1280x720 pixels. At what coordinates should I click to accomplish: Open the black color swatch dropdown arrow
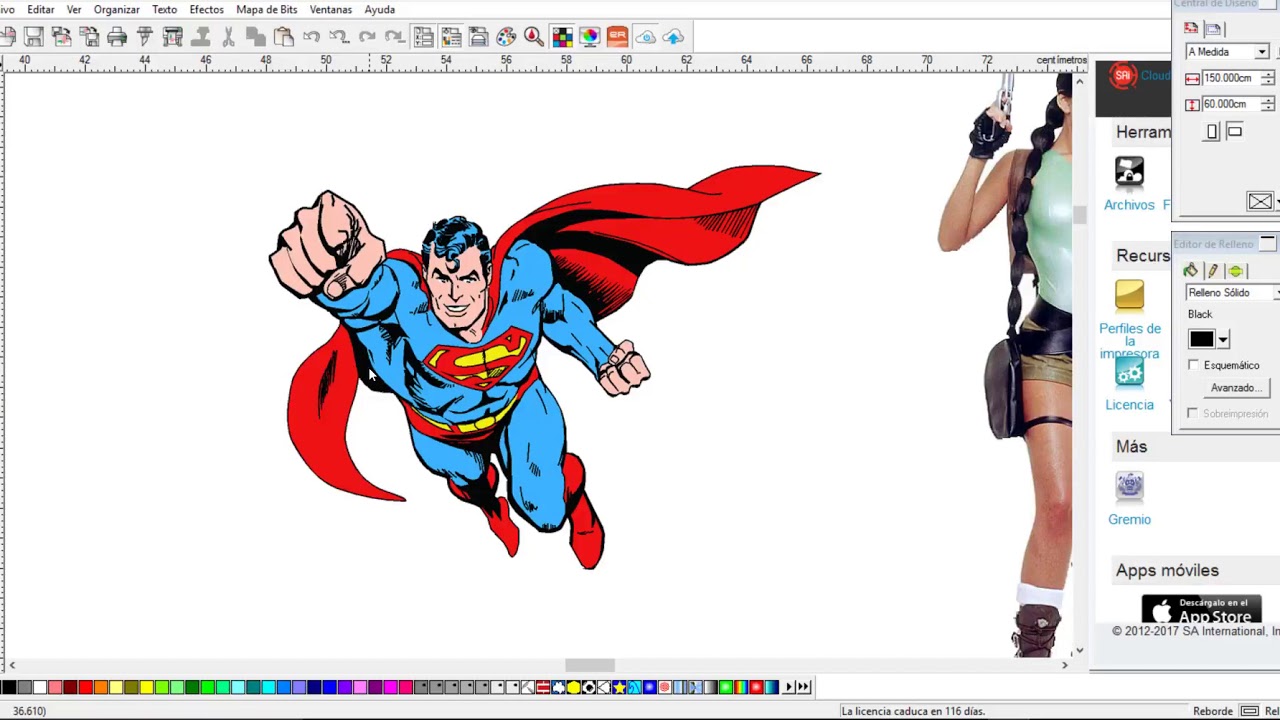(x=1223, y=340)
